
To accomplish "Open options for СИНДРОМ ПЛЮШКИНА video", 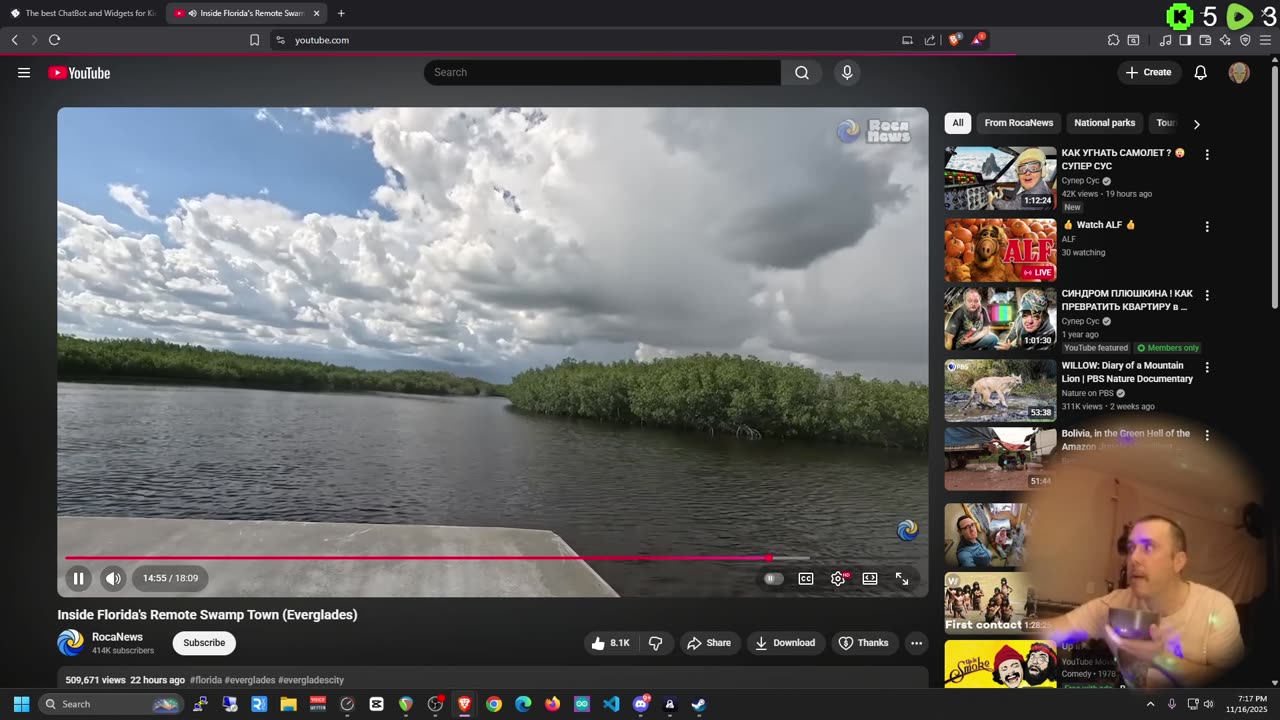I will [1207, 296].
